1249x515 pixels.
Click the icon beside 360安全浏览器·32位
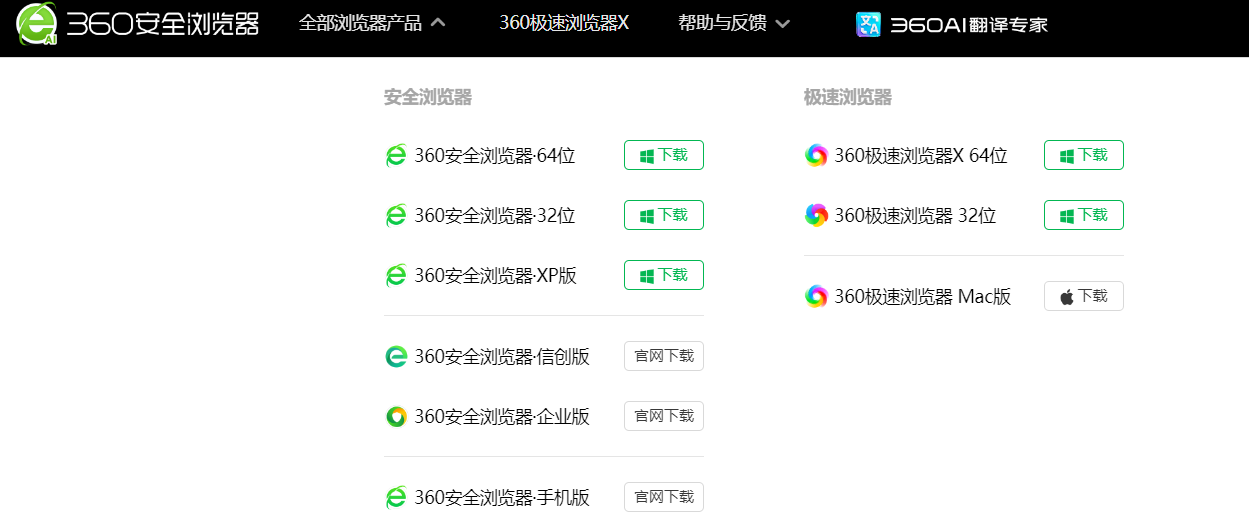pos(396,216)
